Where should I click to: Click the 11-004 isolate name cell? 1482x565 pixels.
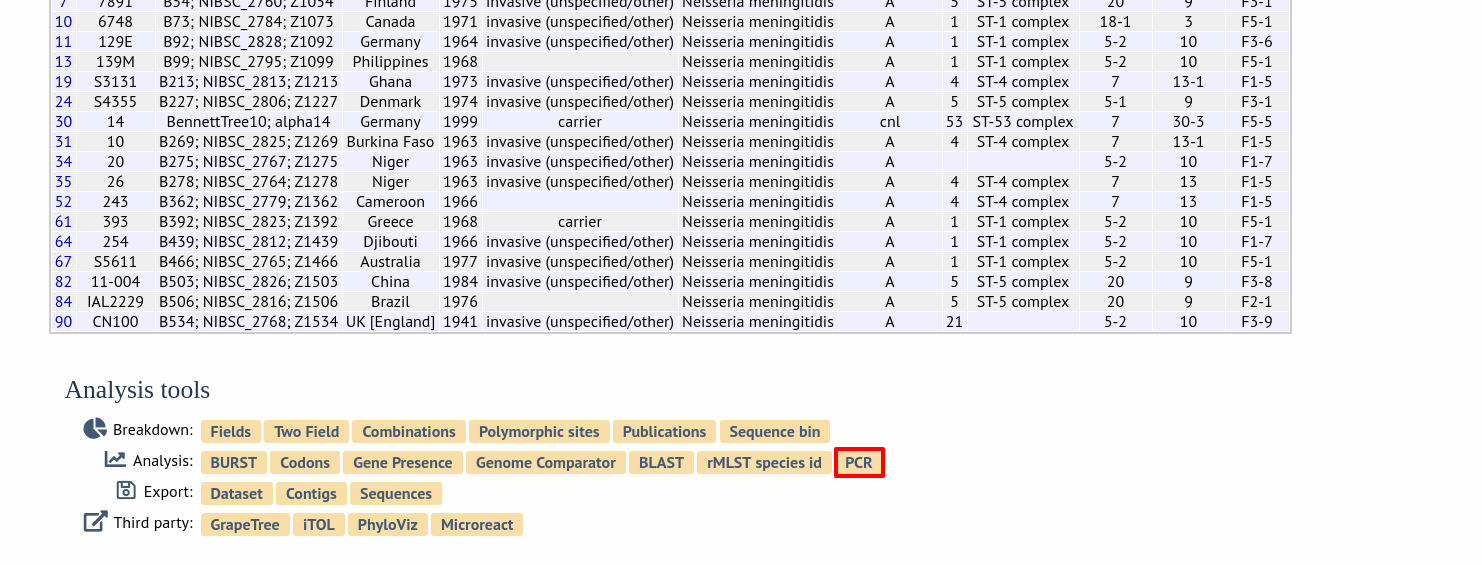click(115, 282)
